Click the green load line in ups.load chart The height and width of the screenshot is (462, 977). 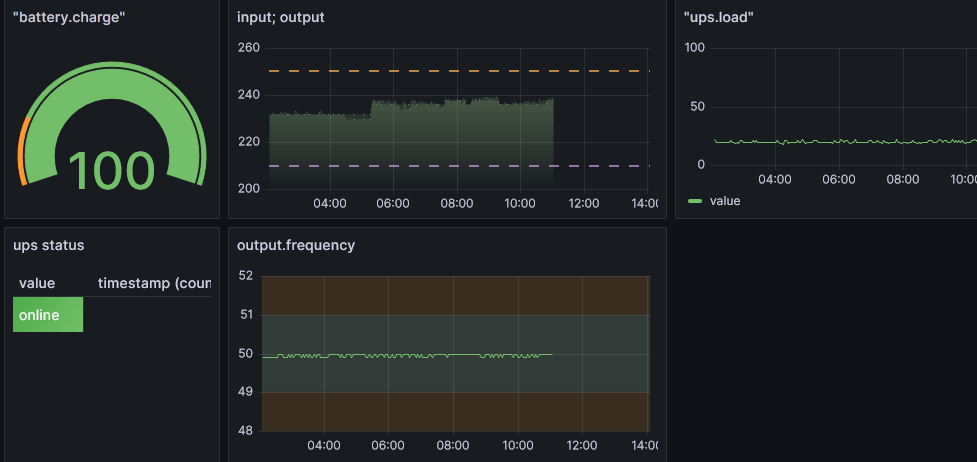850,142
